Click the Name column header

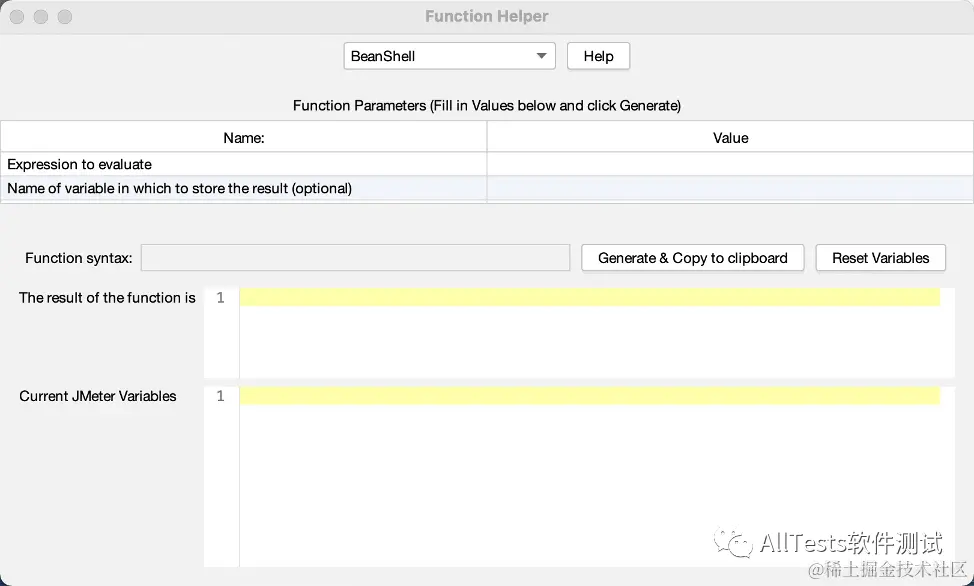point(244,138)
